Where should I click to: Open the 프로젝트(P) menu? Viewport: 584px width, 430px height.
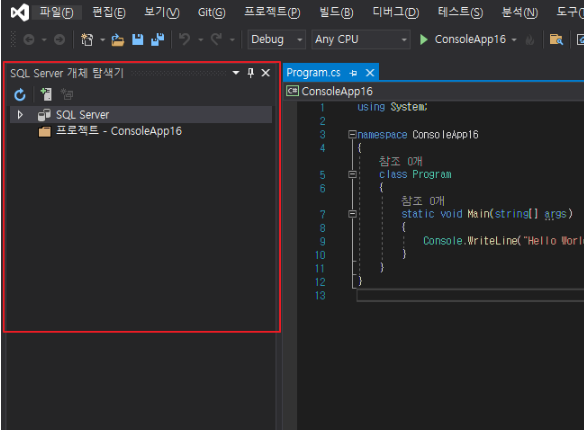[272, 12]
